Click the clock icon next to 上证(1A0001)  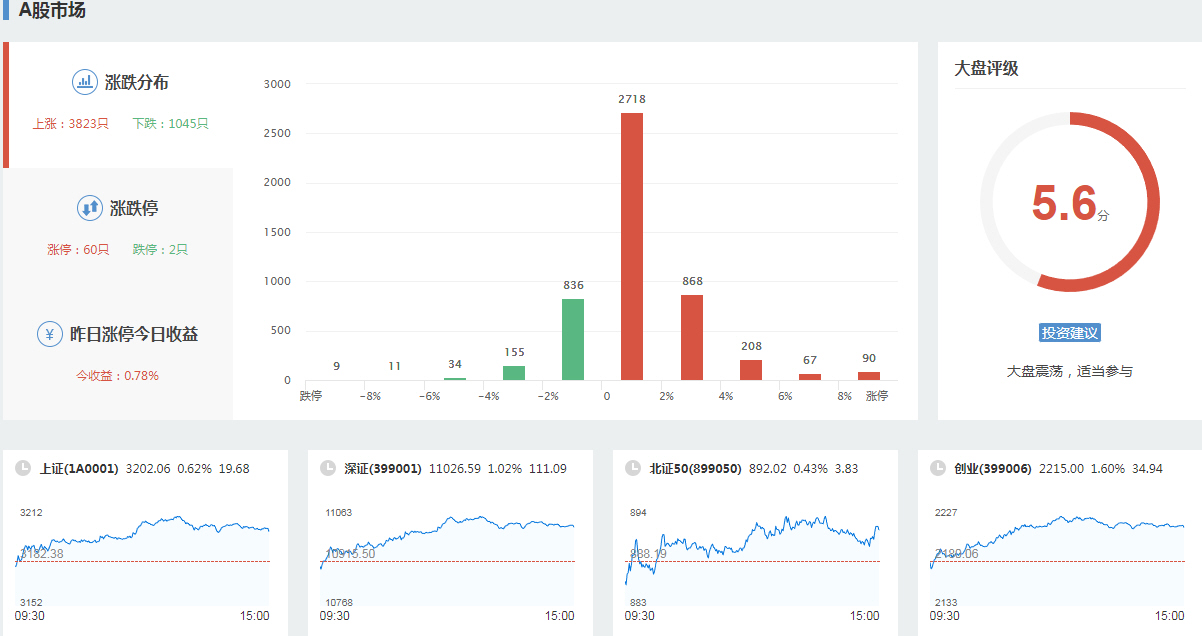[x=23, y=468]
